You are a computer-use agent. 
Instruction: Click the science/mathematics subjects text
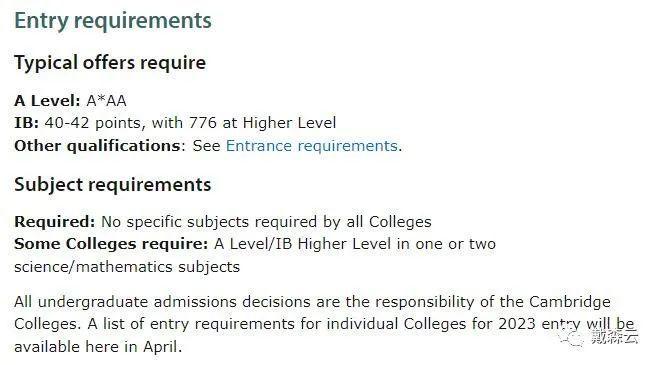coord(127,267)
